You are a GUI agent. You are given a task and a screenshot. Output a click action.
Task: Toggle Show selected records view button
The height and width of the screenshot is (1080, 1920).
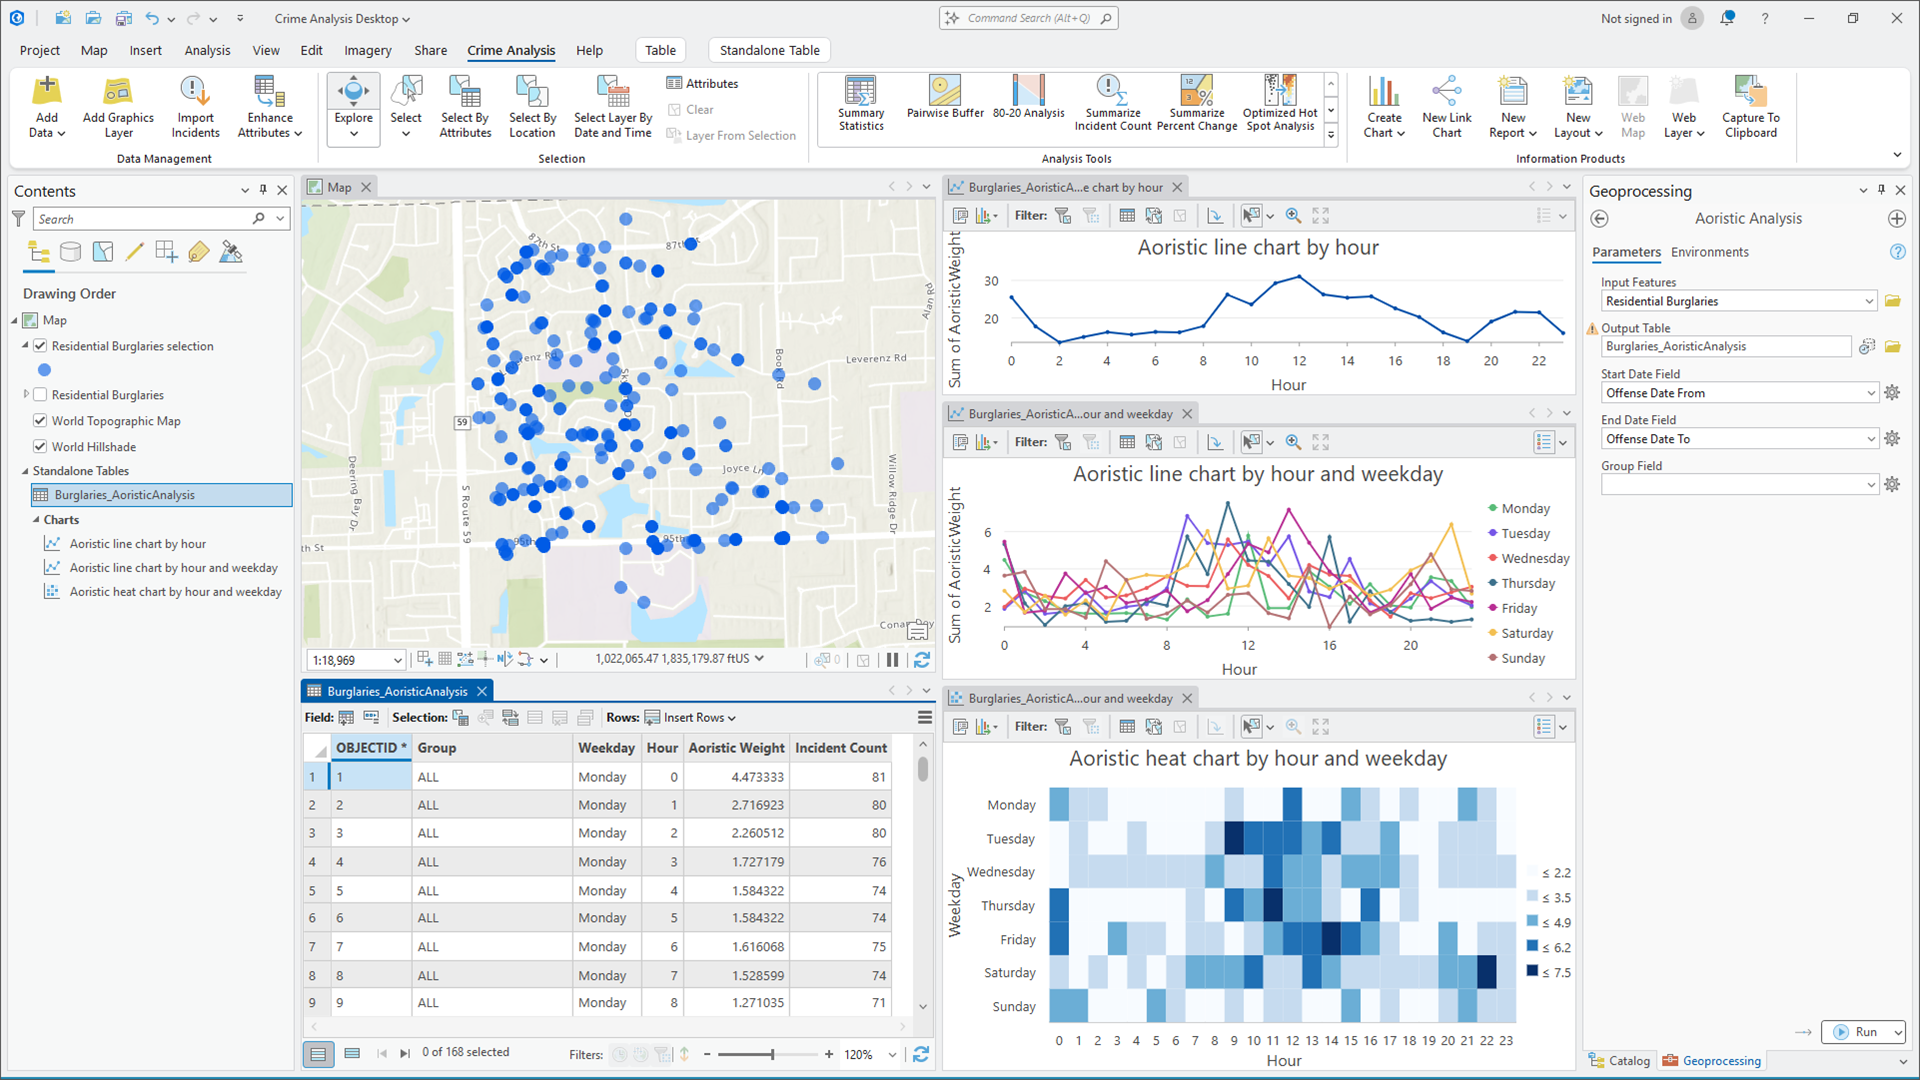coord(352,1053)
